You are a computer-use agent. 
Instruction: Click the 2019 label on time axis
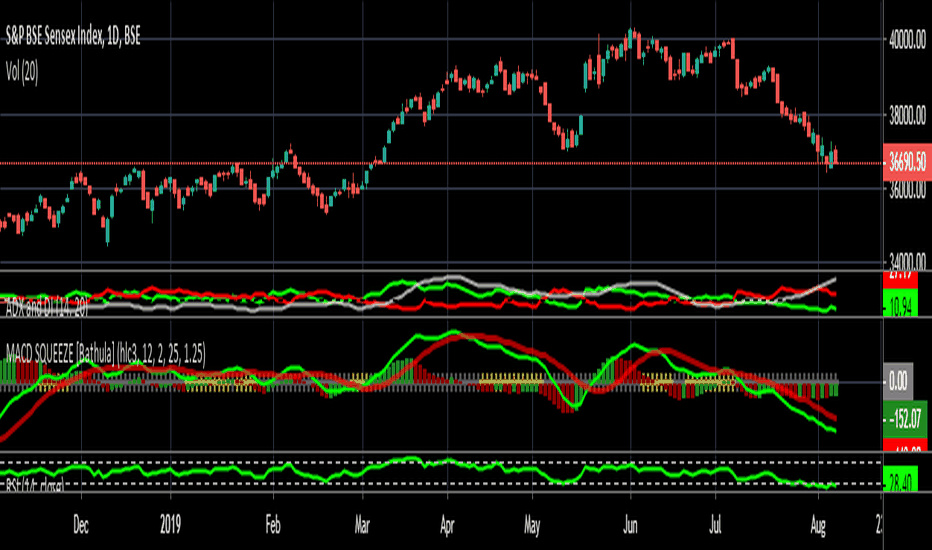[x=171, y=524]
